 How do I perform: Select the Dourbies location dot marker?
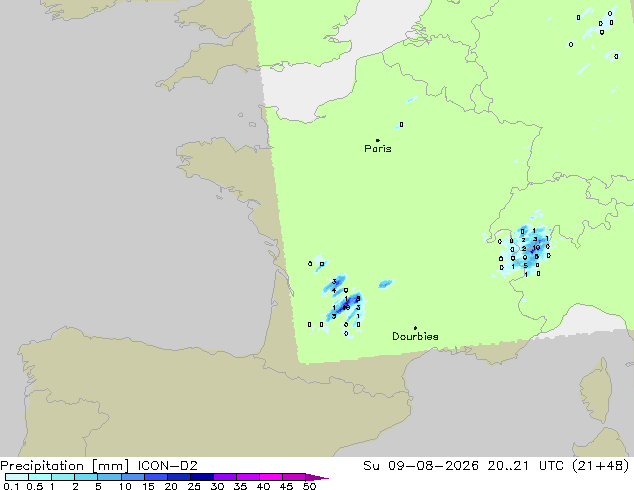415,328
